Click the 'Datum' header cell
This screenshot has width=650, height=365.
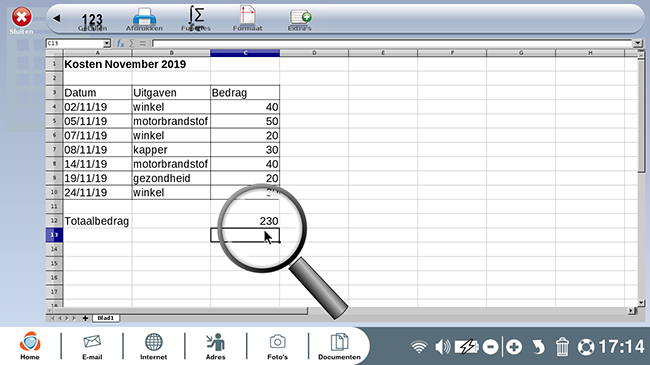point(97,92)
